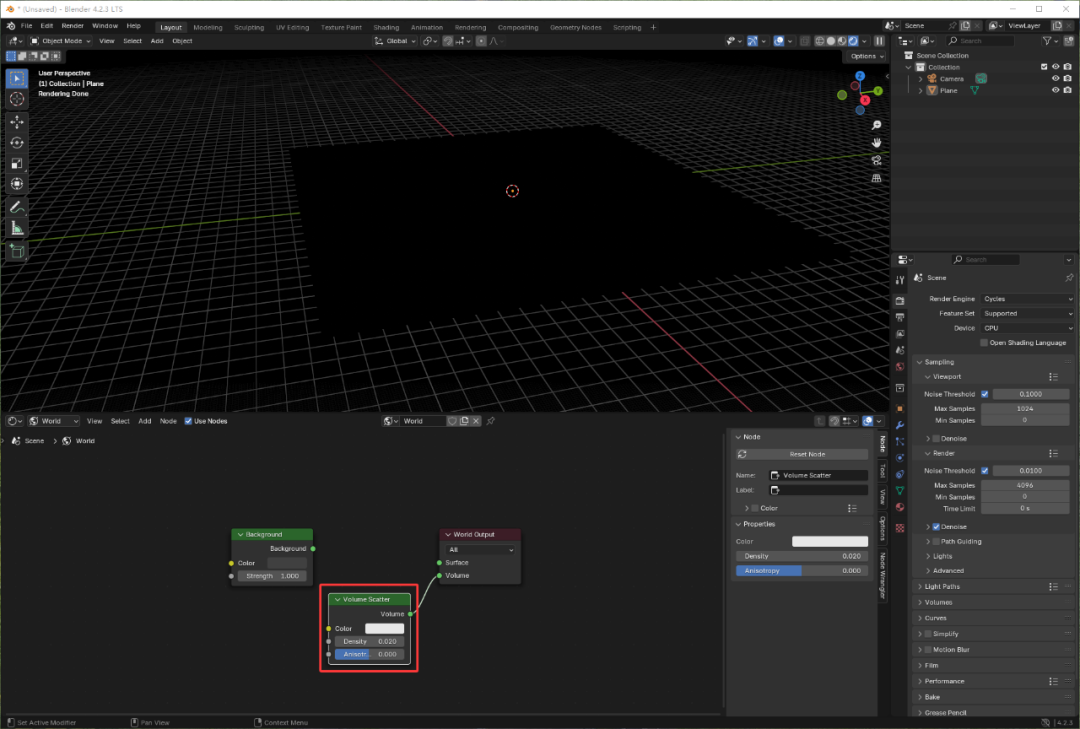This screenshot has width=1080, height=729.
Task: Open the Node Wrangler sidebar tab
Action: tap(883, 575)
